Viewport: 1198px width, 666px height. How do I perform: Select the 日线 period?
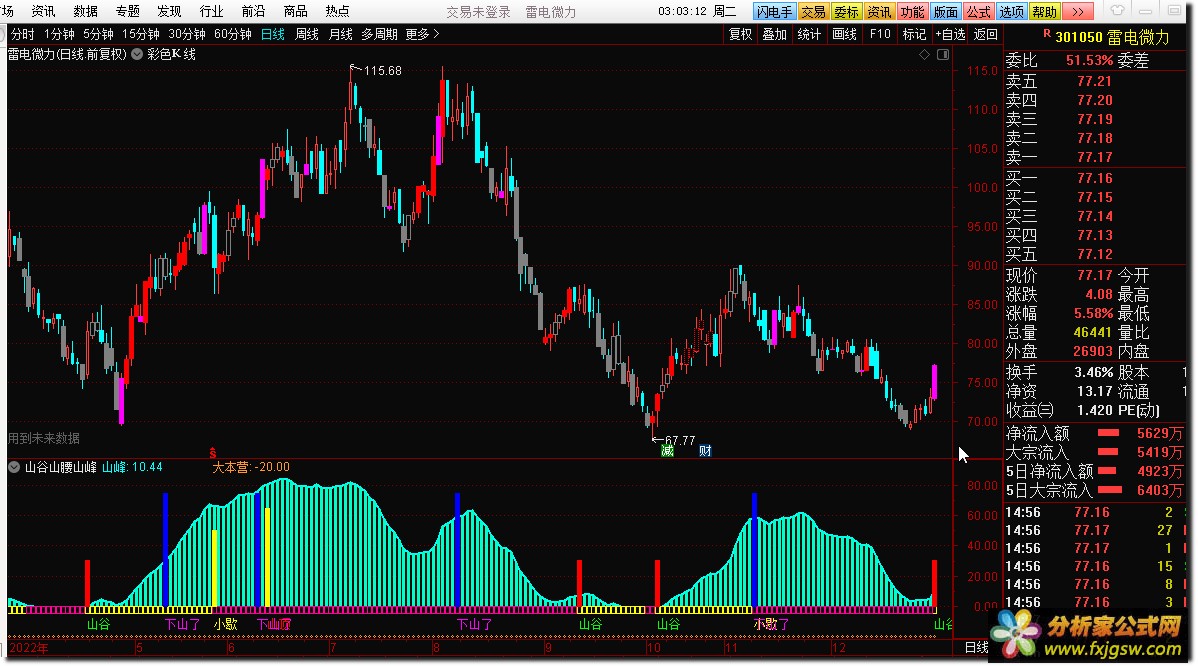coord(273,34)
